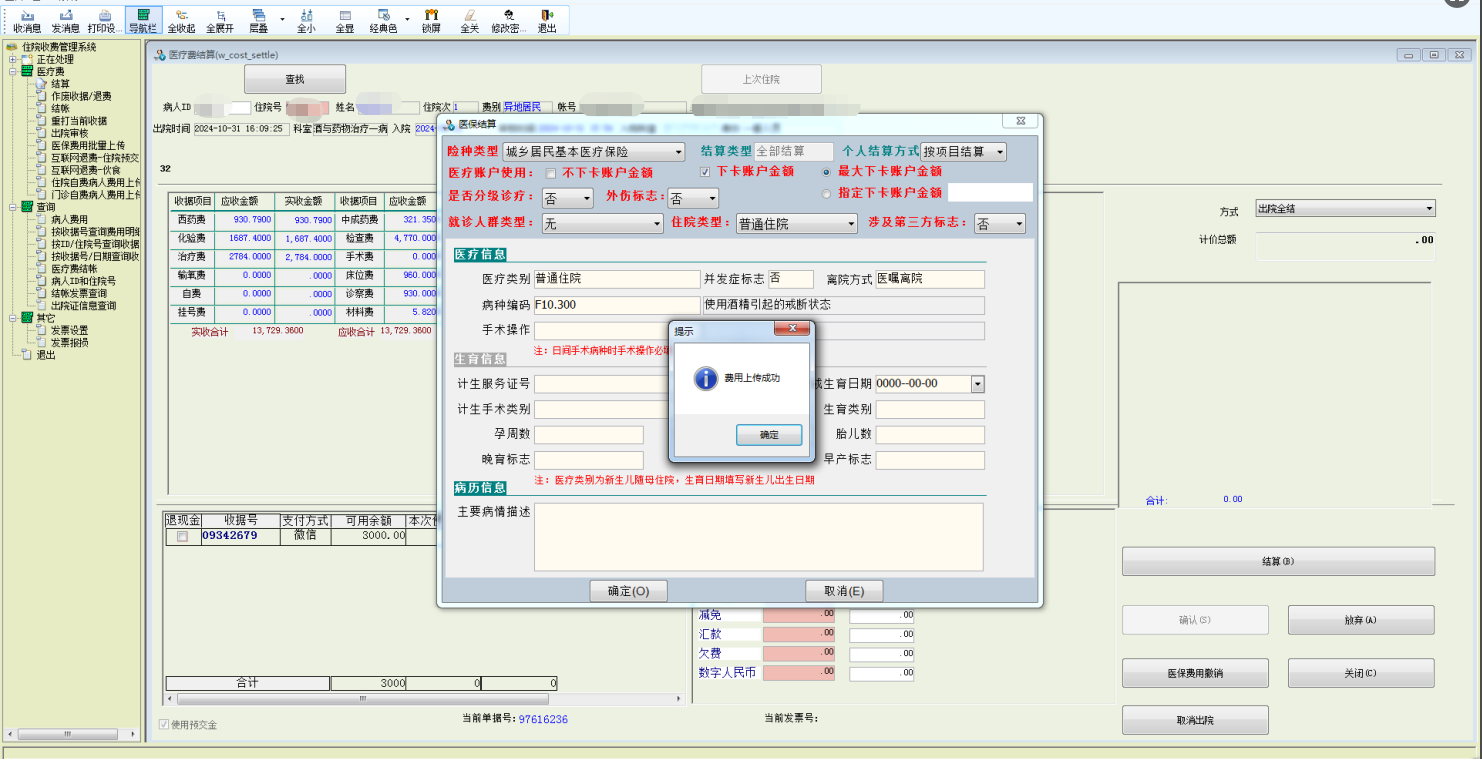
Task: Click the 锁屏 lock screen icon
Action: (x=431, y=21)
